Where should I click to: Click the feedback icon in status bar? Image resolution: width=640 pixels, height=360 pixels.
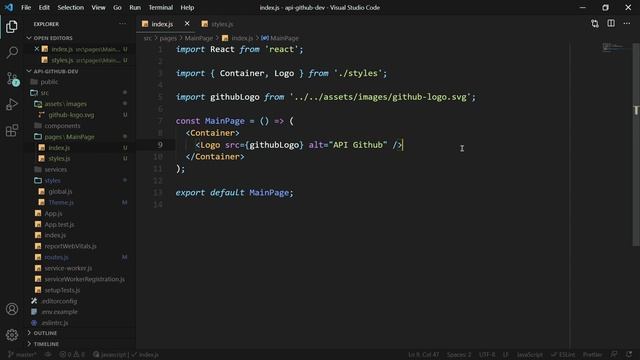pyautogui.click(x=614, y=354)
